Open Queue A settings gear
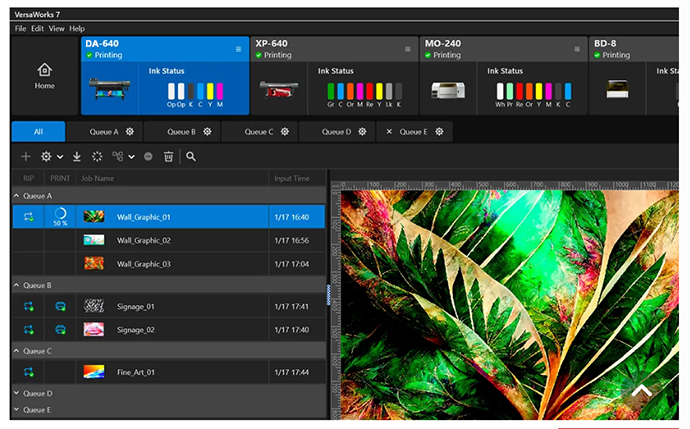690x429 pixels. tap(129, 132)
